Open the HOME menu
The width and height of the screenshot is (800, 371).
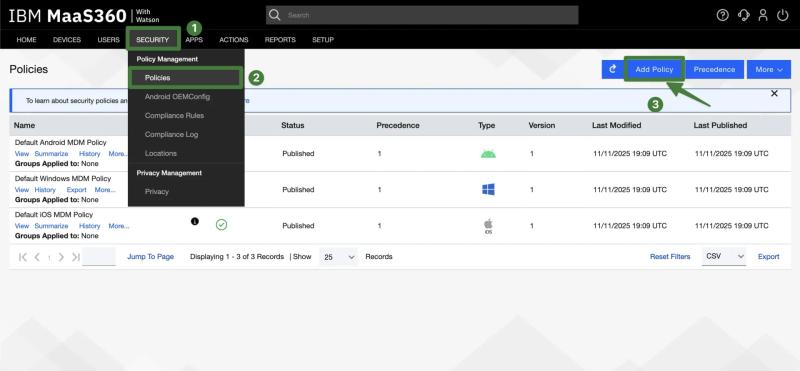pos(27,40)
